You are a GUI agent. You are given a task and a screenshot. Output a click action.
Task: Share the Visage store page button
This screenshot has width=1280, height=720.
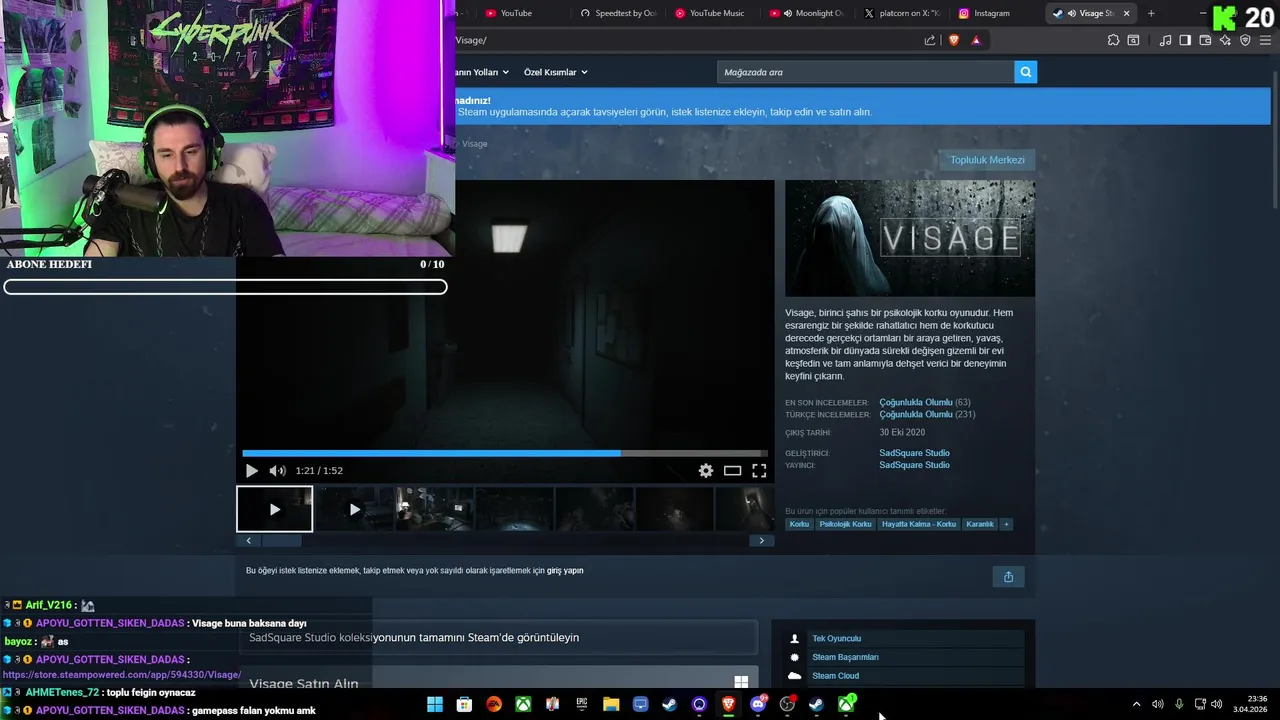(1008, 576)
